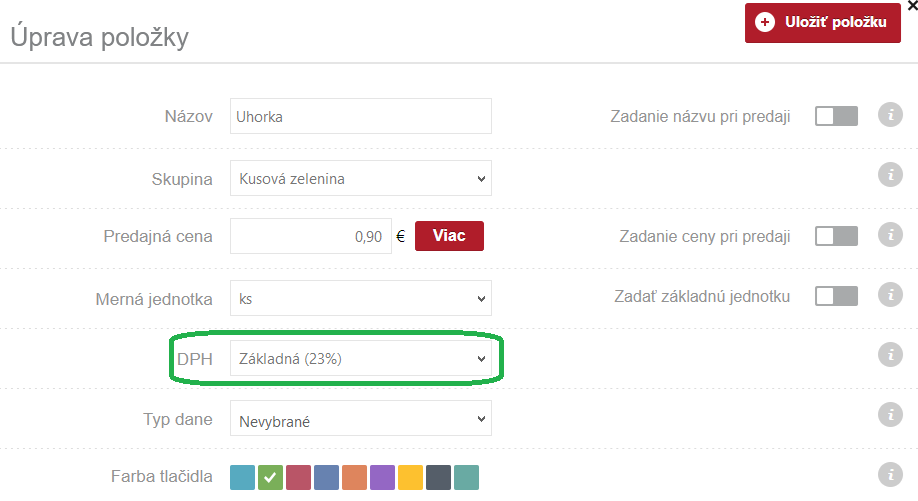
Task: Open the Typ dane dropdown
Action: [361, 421]
